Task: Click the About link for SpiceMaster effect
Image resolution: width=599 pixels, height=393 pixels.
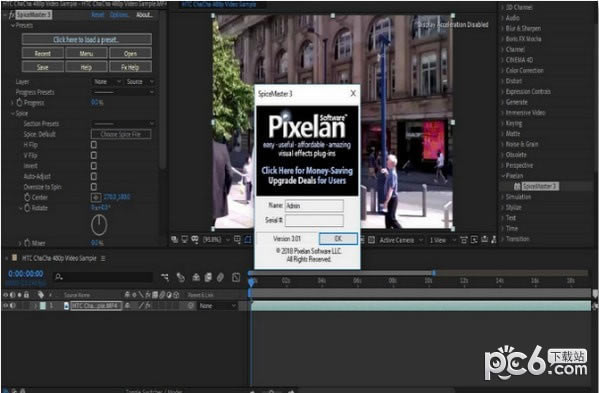Action: (144, 15)
